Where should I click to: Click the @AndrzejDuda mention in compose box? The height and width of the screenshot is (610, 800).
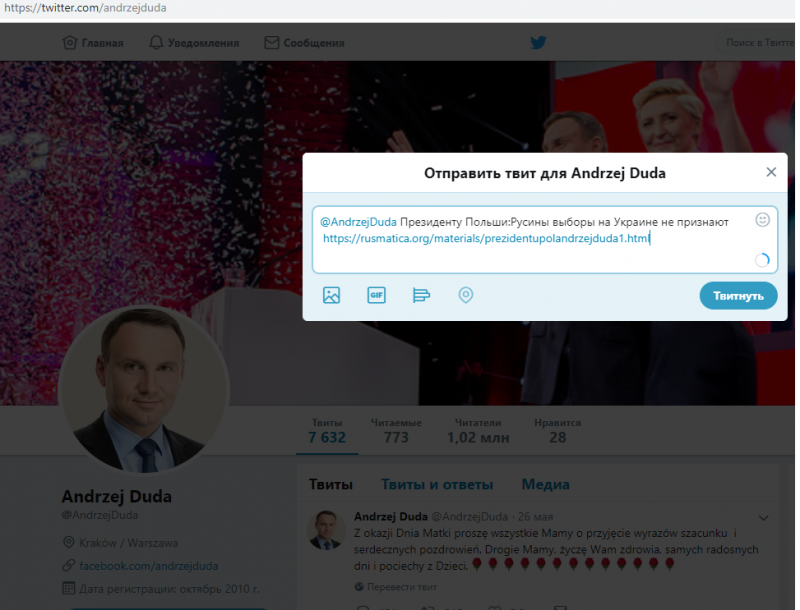pyautogui.click(x=358, y=222)
